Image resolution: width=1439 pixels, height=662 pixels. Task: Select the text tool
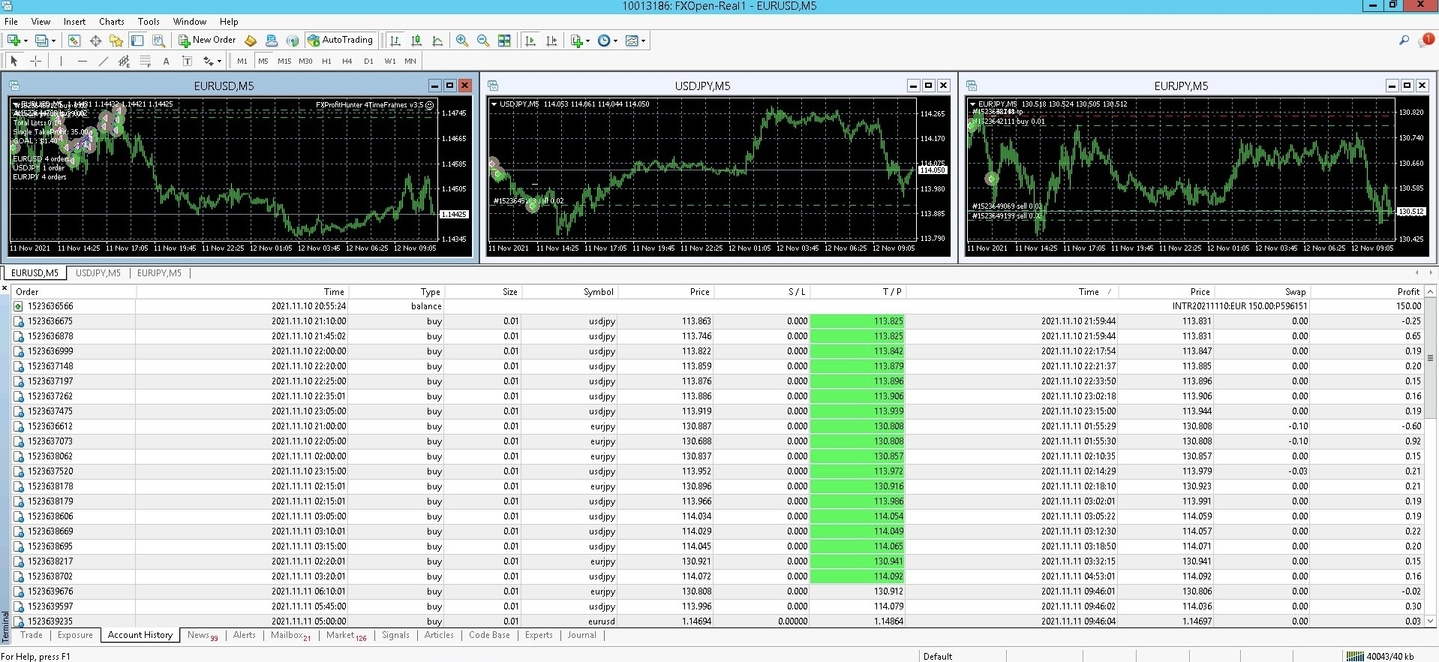166,61
